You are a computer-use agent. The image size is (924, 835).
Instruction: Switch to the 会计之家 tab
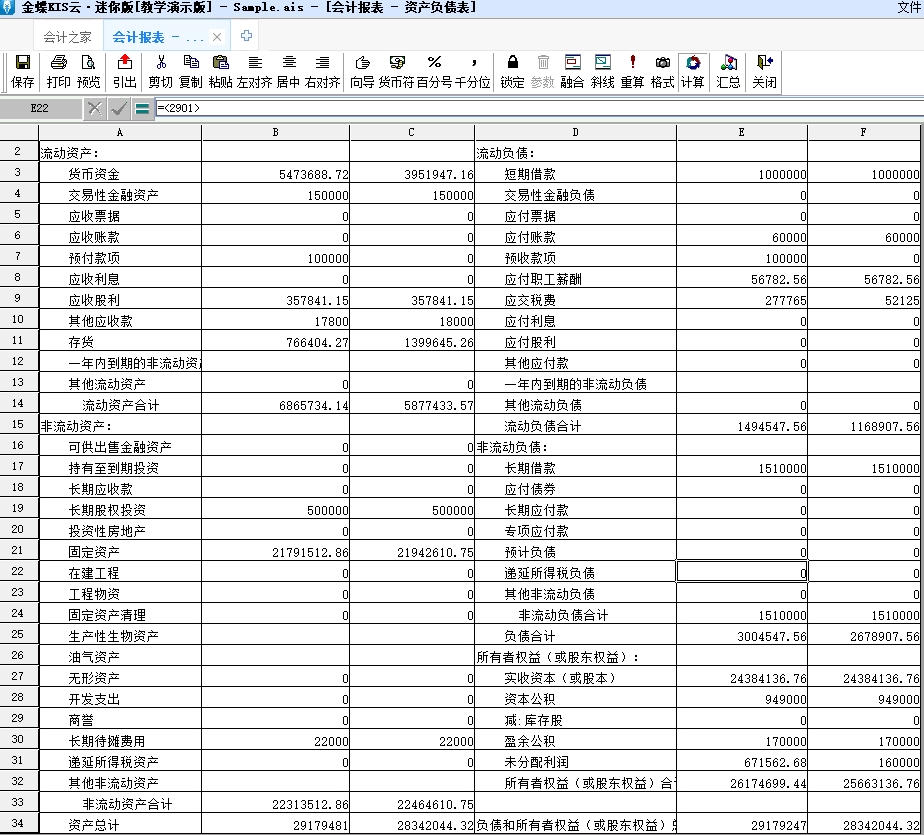click(68, 37)
